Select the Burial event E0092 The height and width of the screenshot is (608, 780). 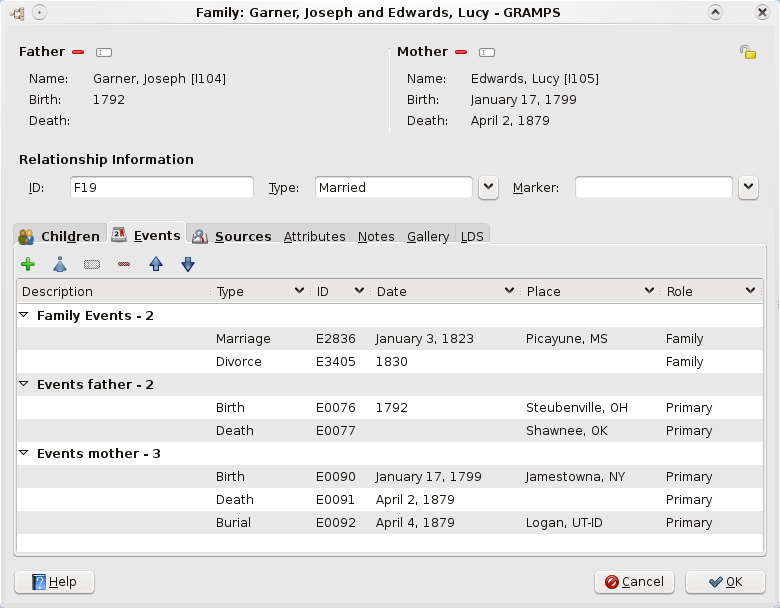[x=390, y=522]
